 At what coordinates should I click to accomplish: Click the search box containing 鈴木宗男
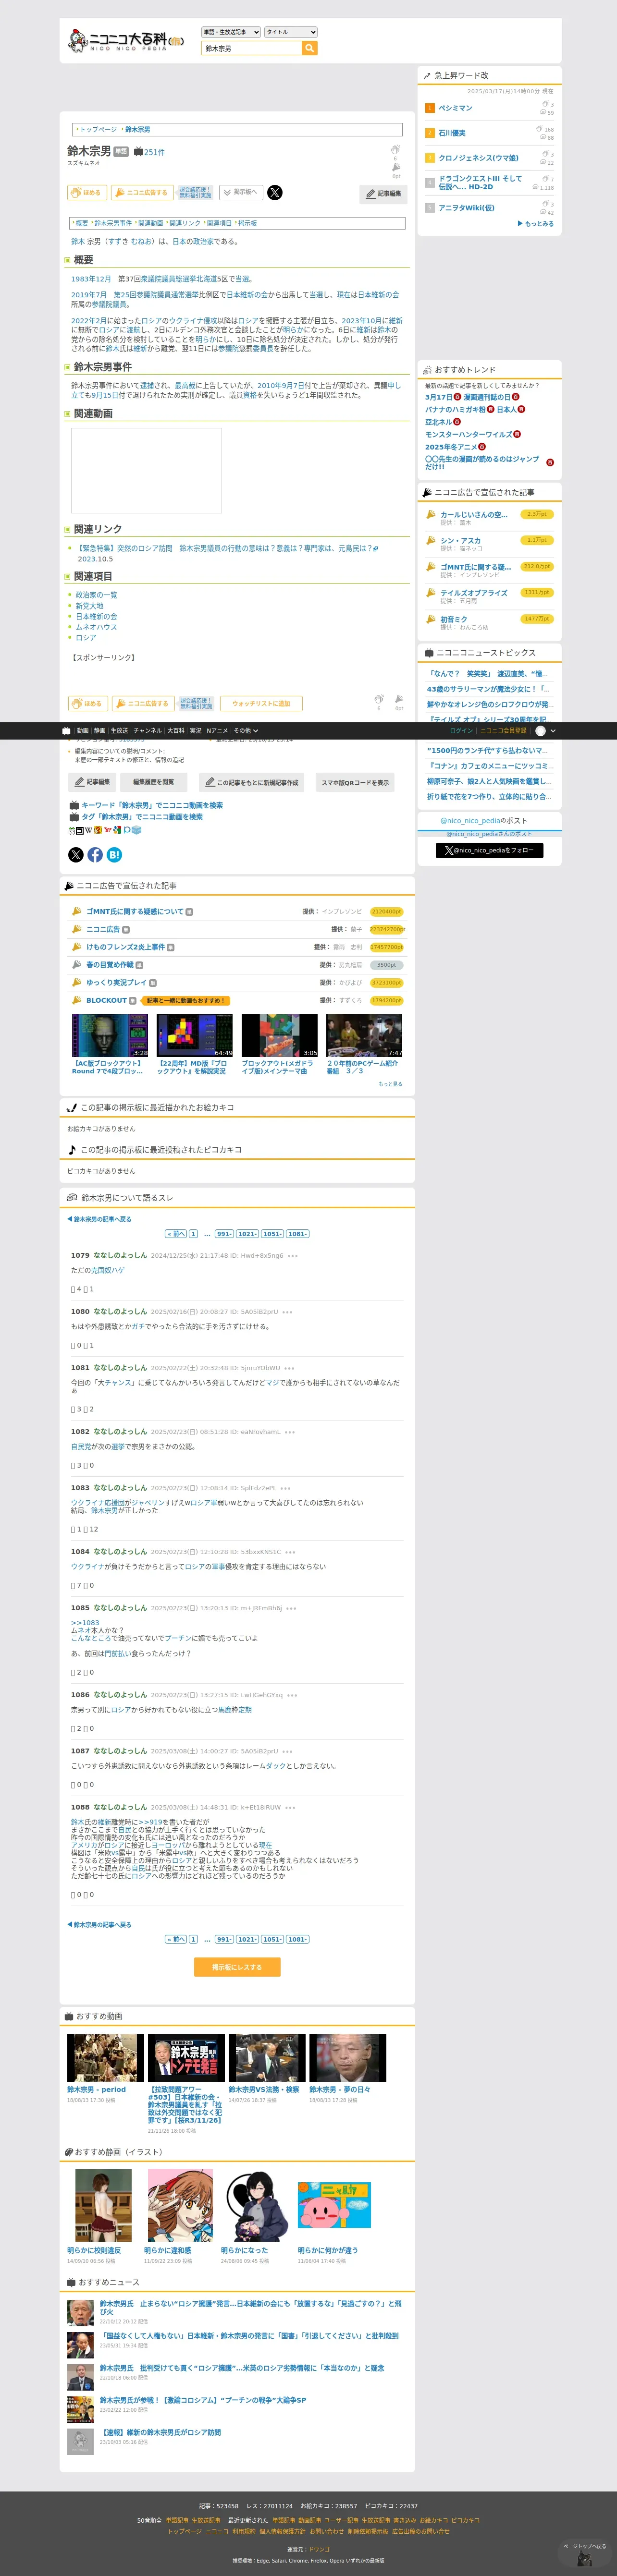pos(251,48)
